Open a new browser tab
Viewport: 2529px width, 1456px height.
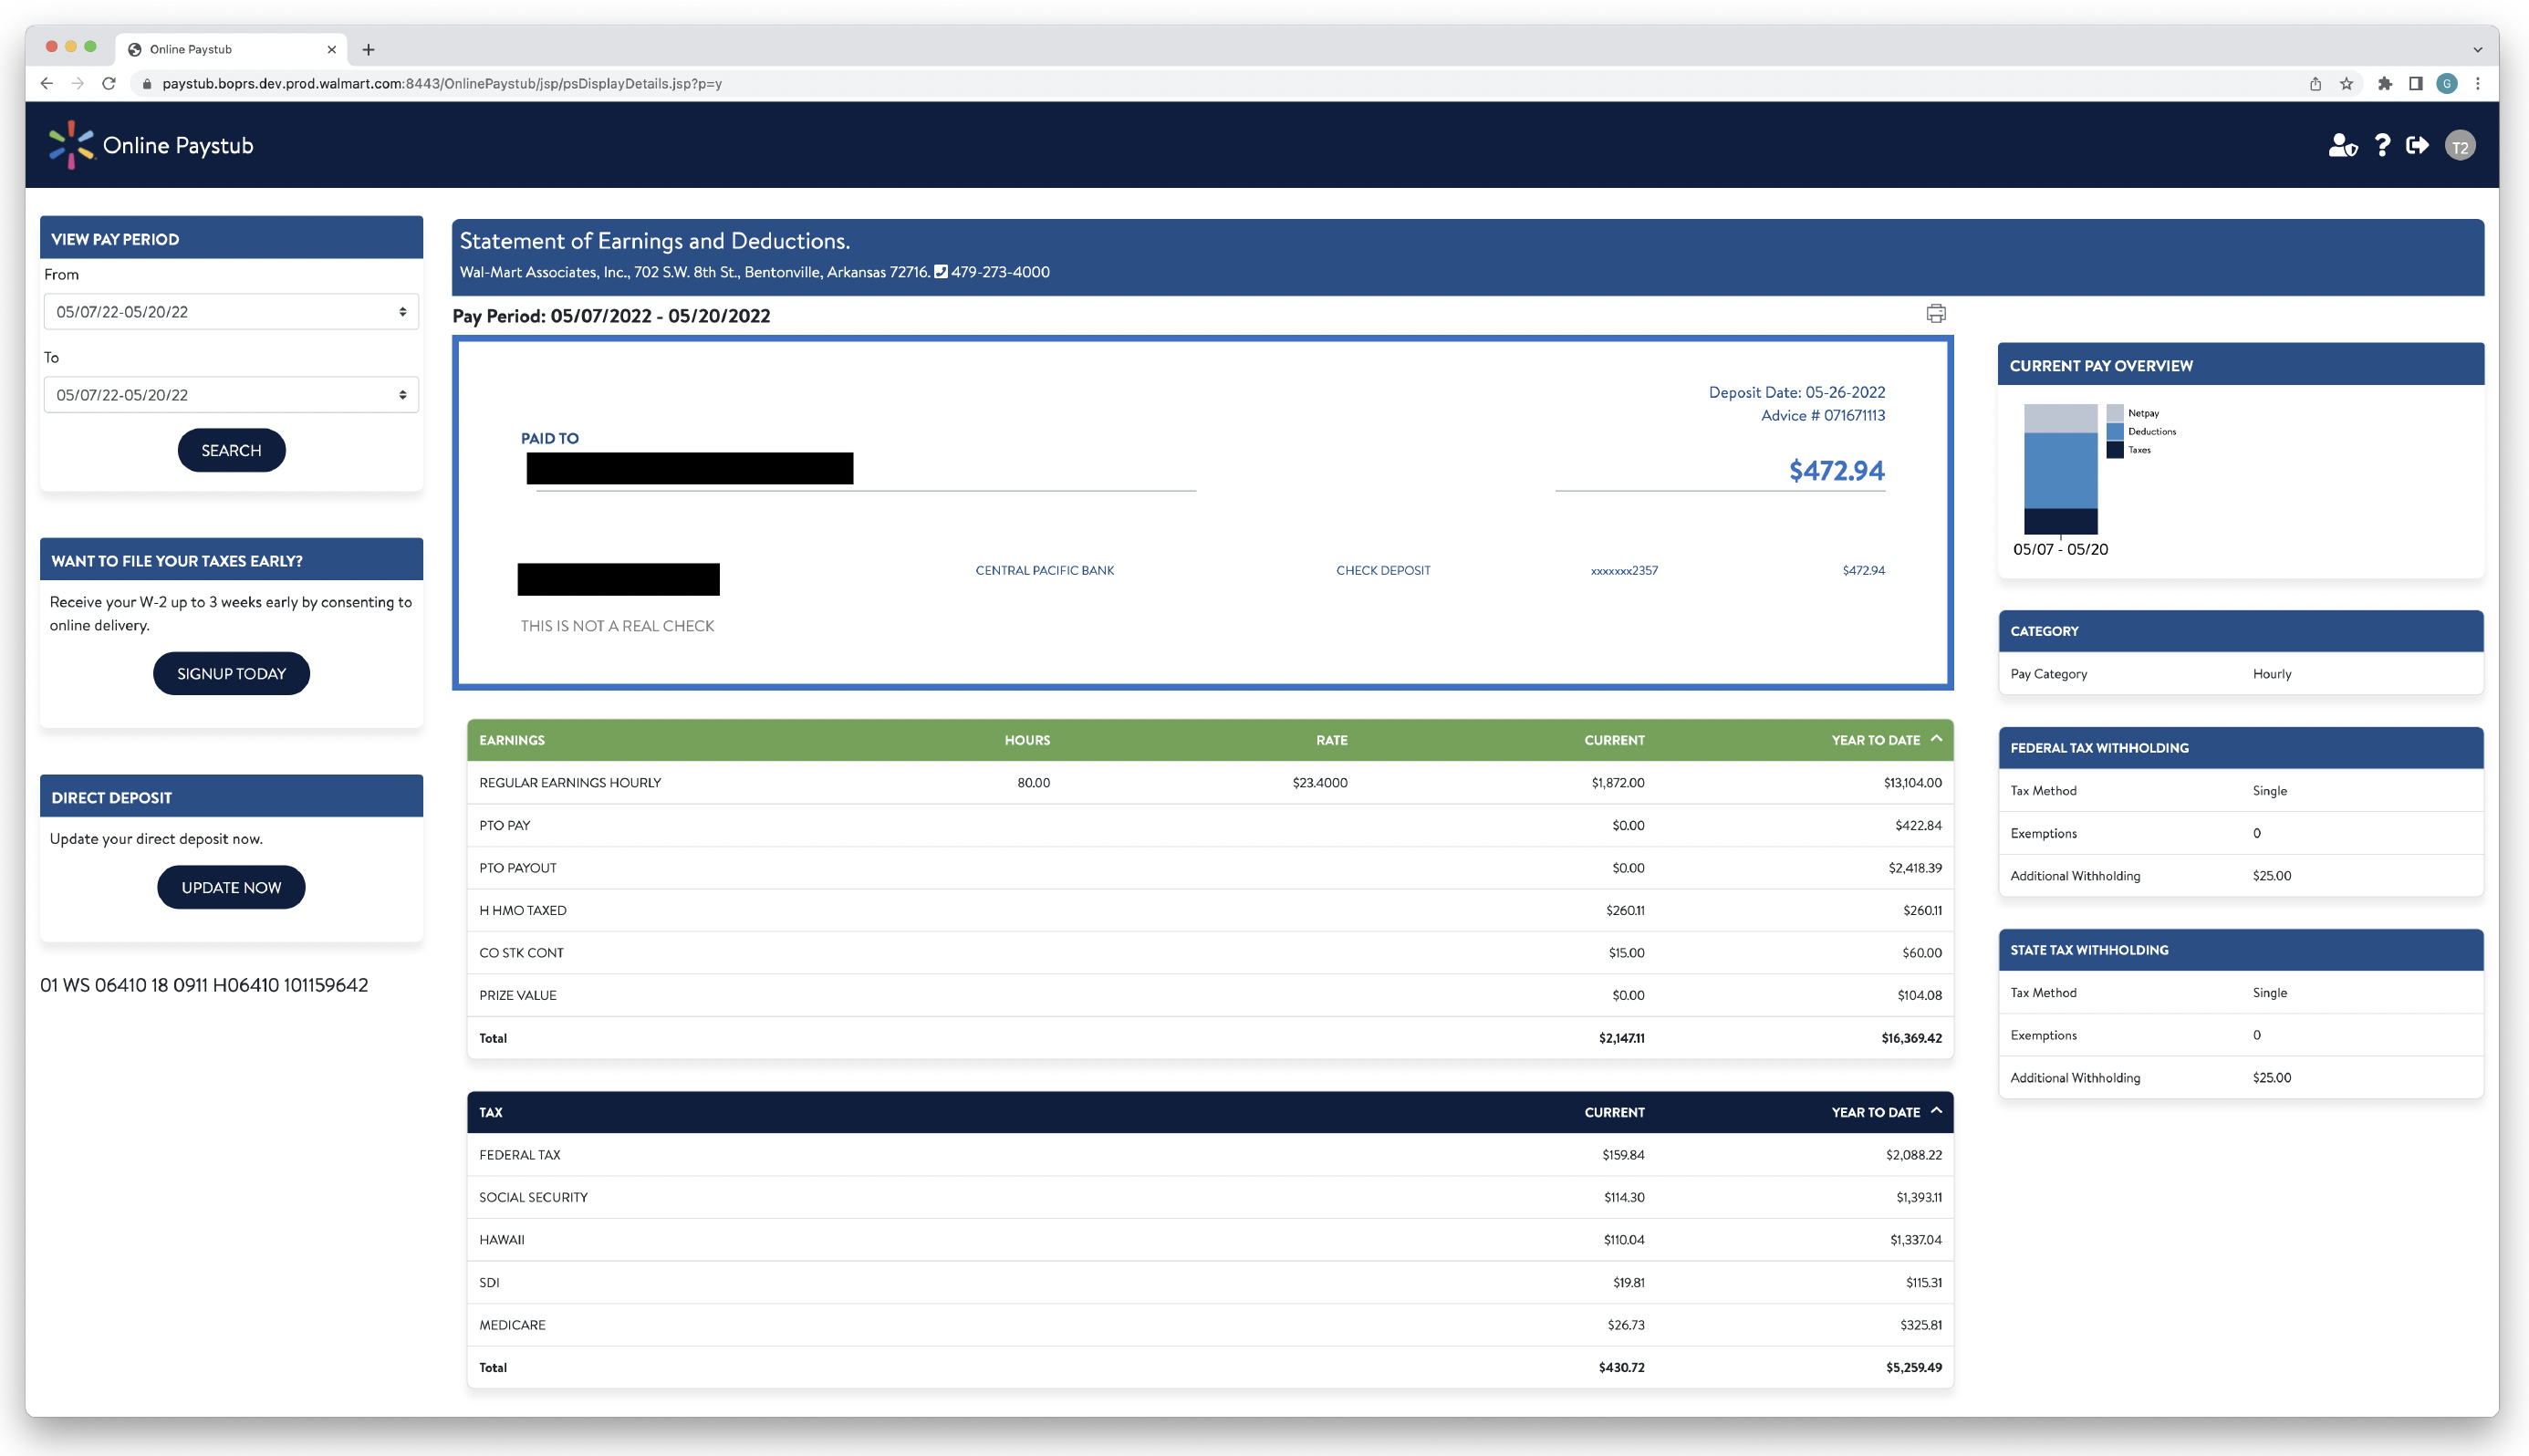pos(368,49)
